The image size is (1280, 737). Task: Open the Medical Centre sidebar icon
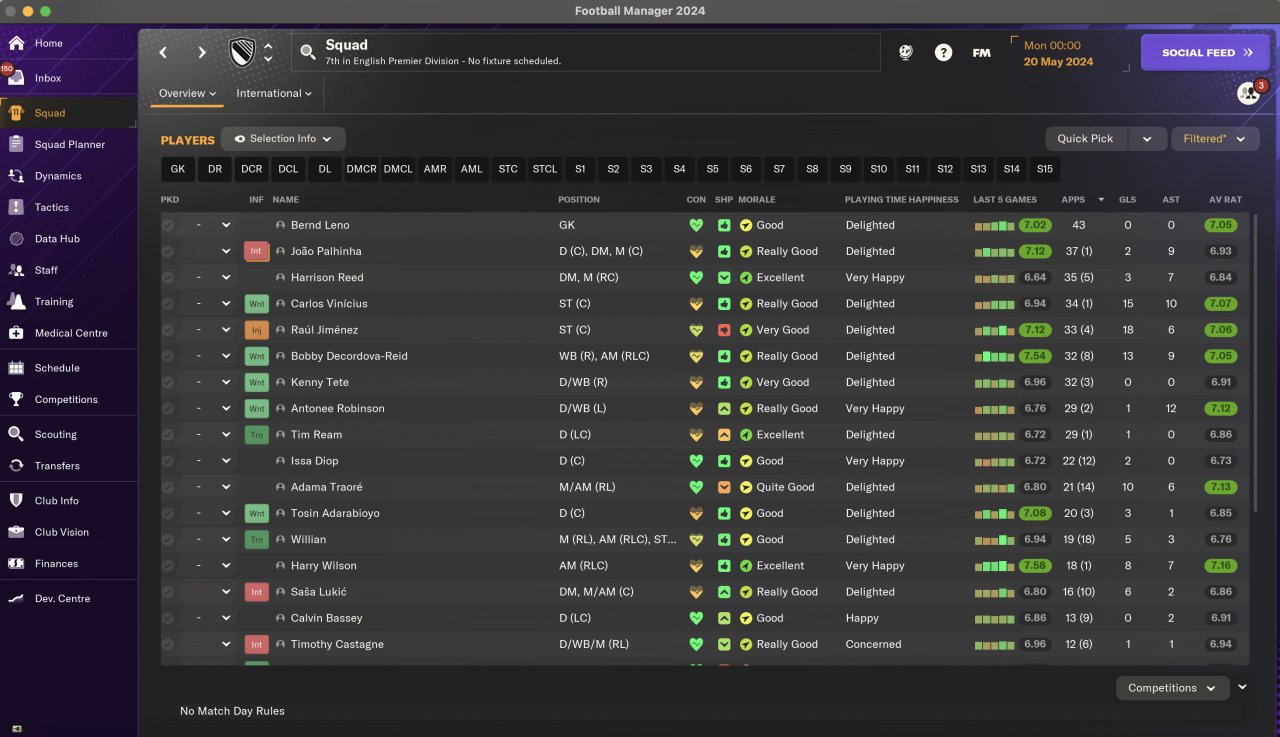(16, 333)
